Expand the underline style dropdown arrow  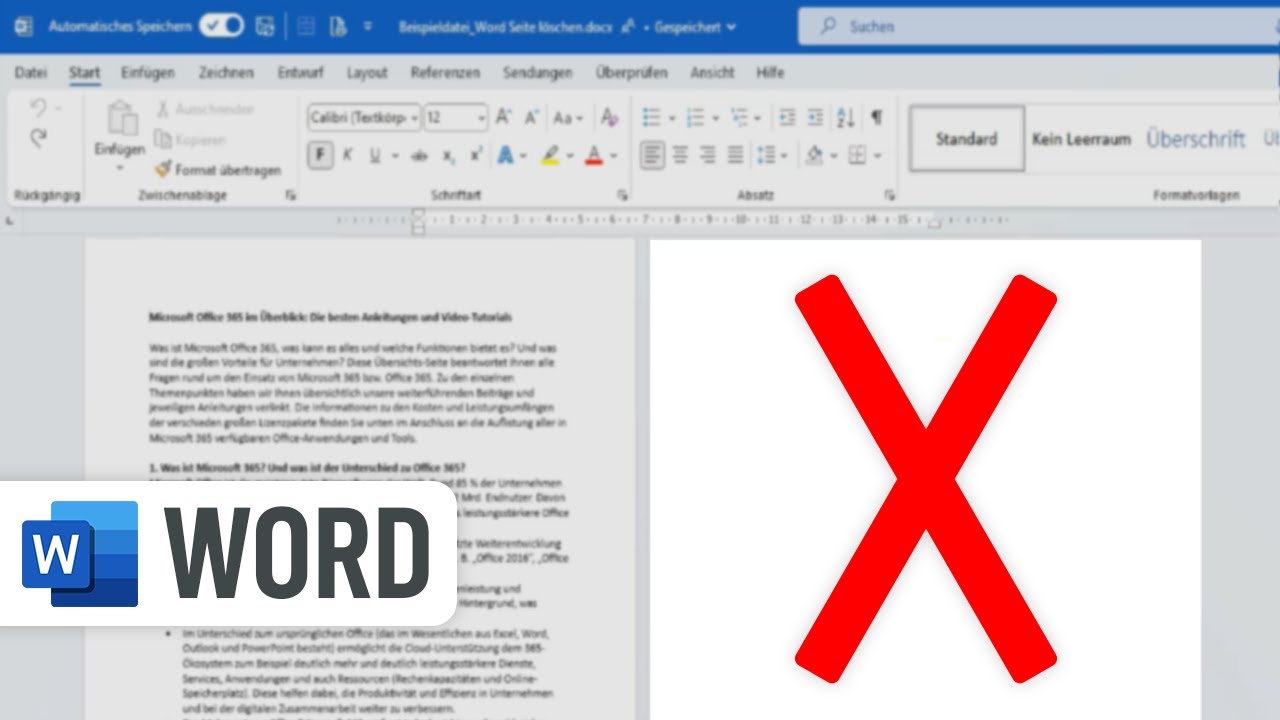[394, 156]
